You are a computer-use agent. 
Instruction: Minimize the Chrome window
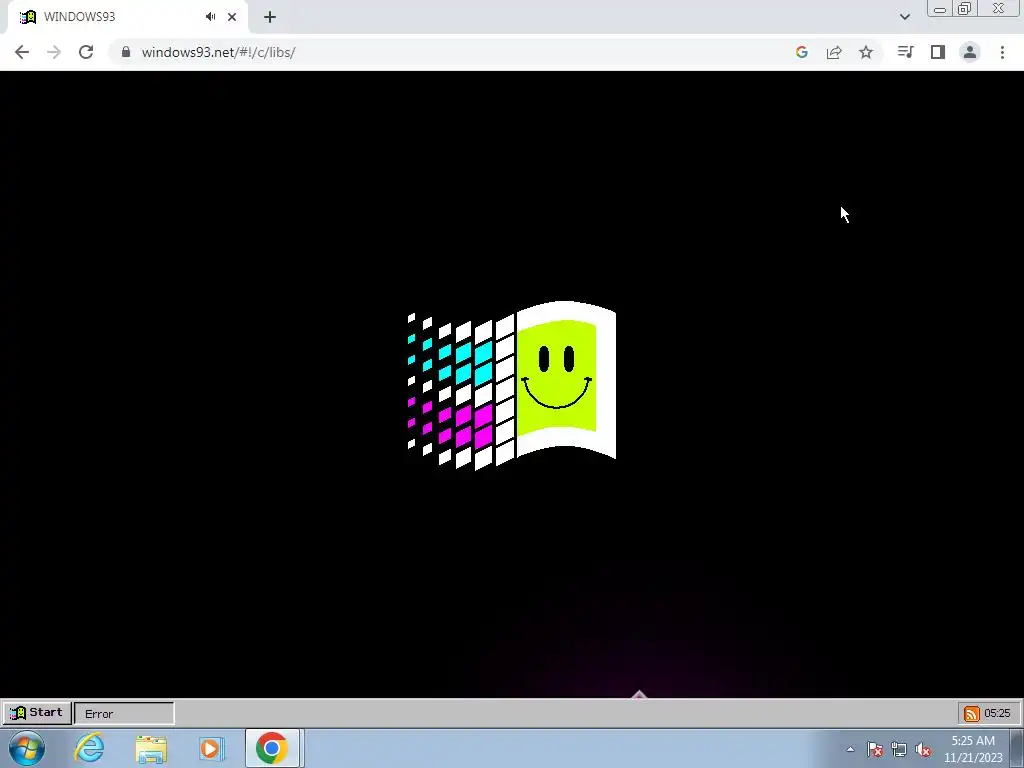[940, 8]
